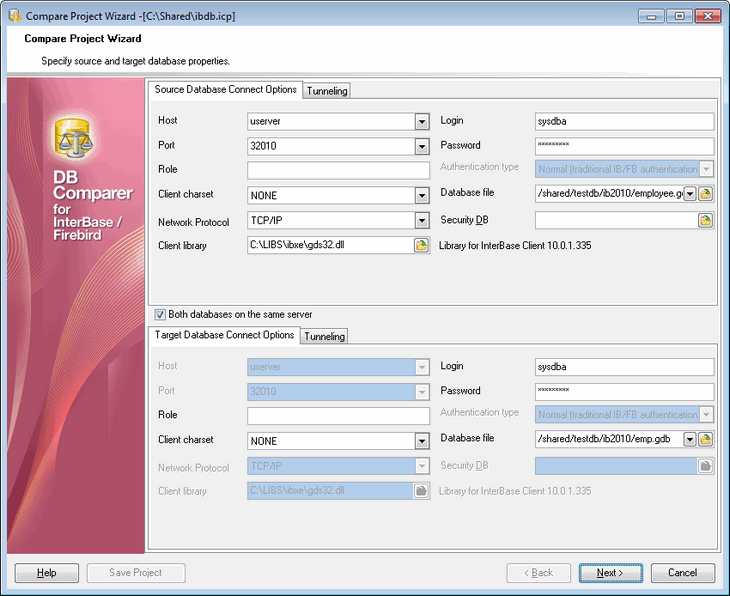Browse for source Client library file
The image size is (730, 596).
421,245
